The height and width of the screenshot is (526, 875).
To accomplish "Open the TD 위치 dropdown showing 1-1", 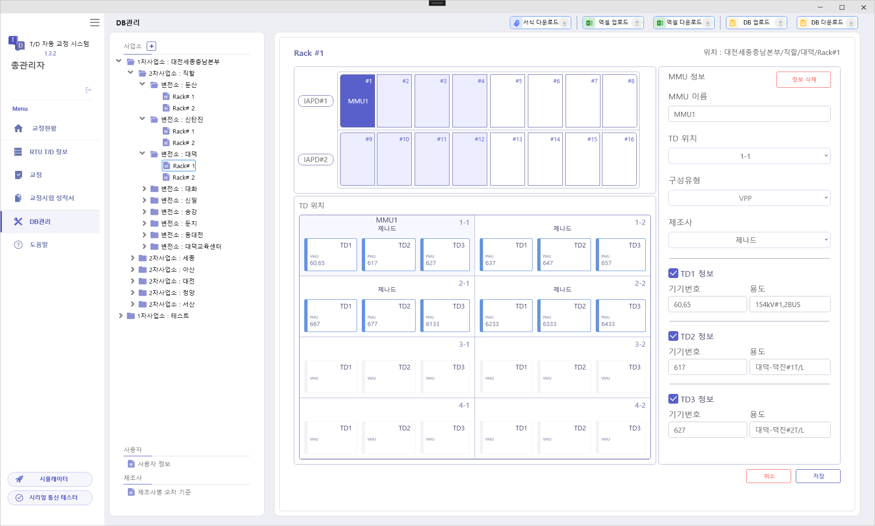I will click(749, 157).
